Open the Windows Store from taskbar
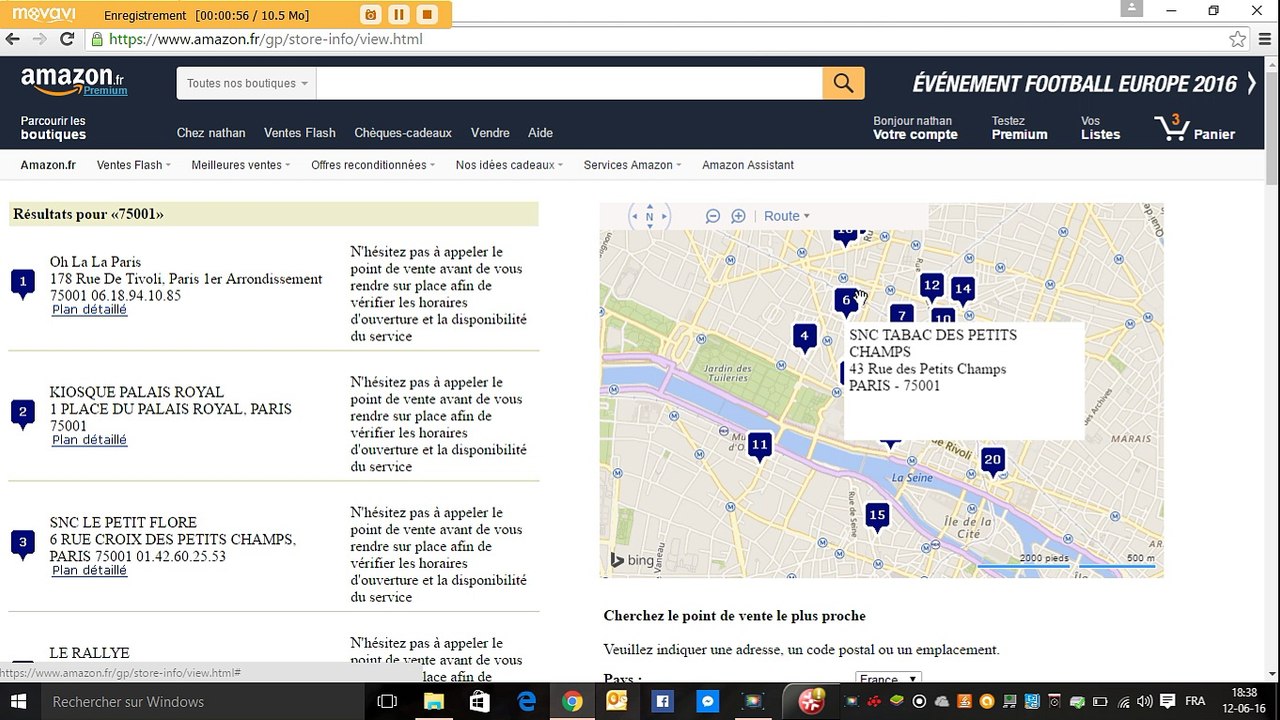This screenshot has height=720, width=1280. 479,702
